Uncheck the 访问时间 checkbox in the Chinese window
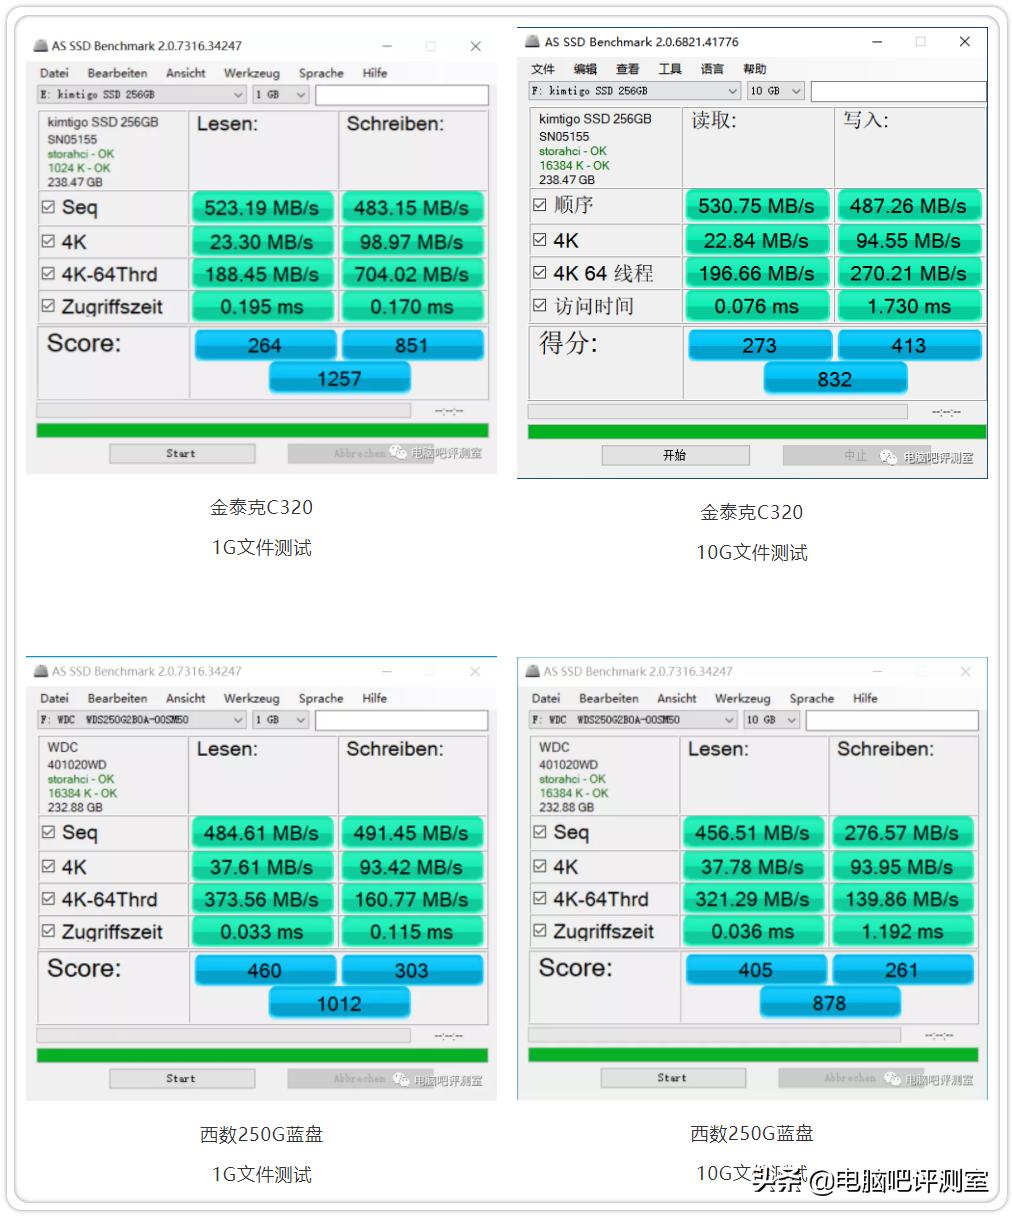This screenshot has height=1217, width=1012. 538,306
